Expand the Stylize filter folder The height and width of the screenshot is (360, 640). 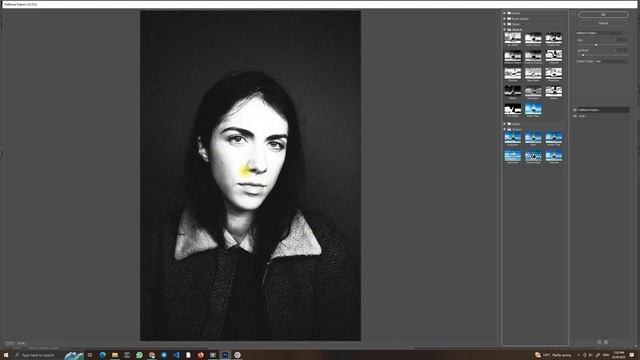pyautogui.click(x=504, y=124)
